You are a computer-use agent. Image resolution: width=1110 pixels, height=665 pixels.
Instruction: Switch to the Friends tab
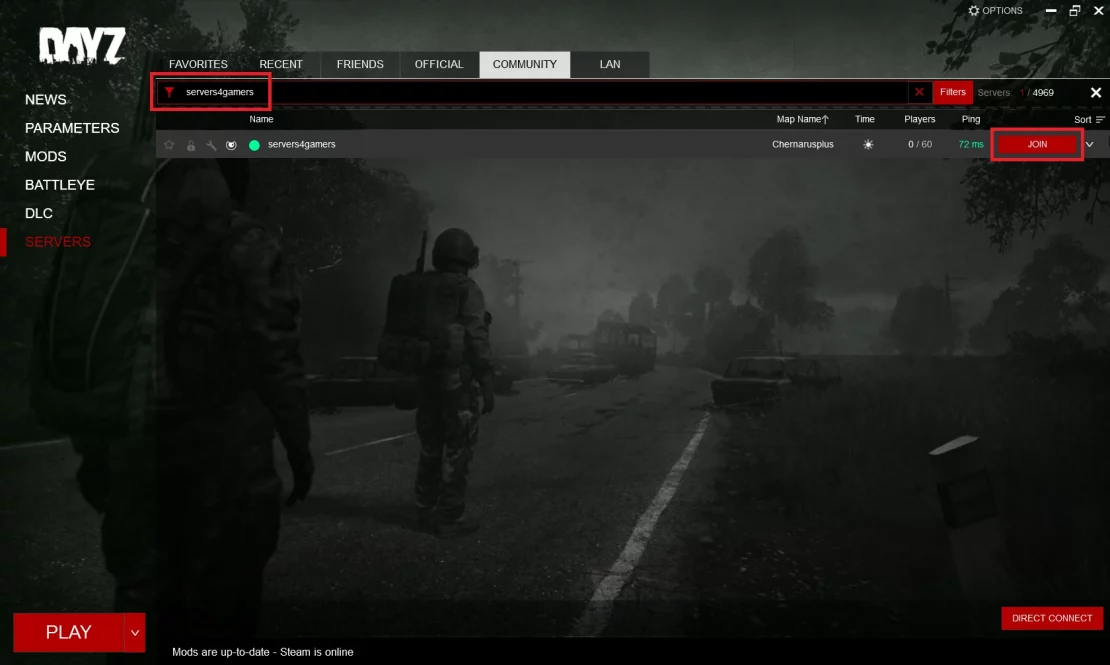point(360,64)
